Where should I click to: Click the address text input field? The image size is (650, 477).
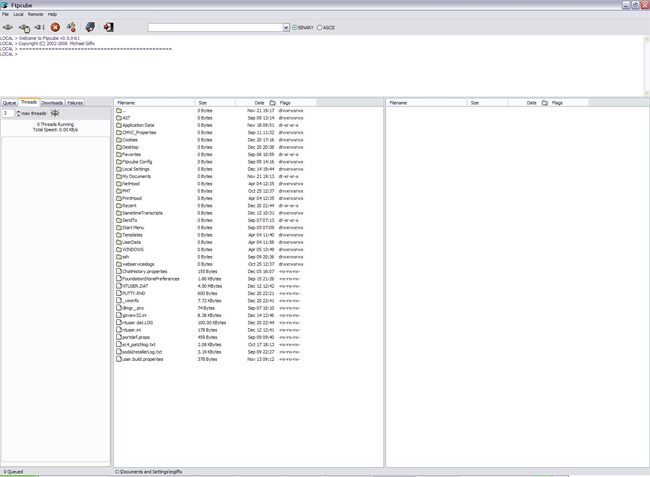pos(216,27)
